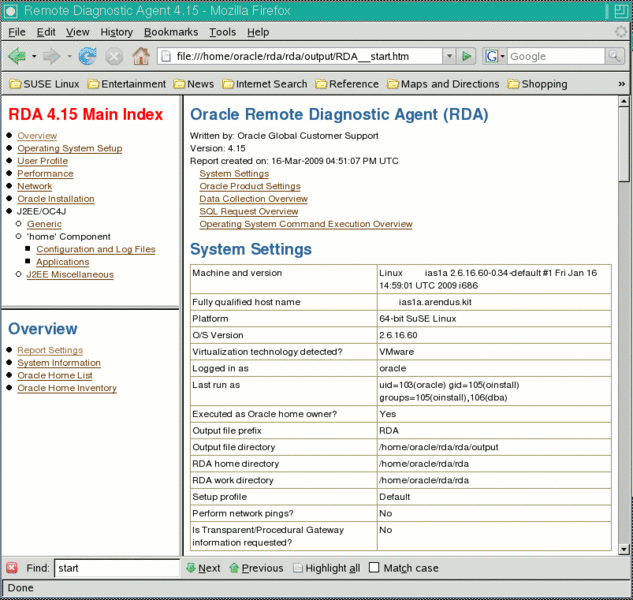Open the SUSE Linux bookmark folder
This screenshot has height=600, width=633.
[44, 84]
